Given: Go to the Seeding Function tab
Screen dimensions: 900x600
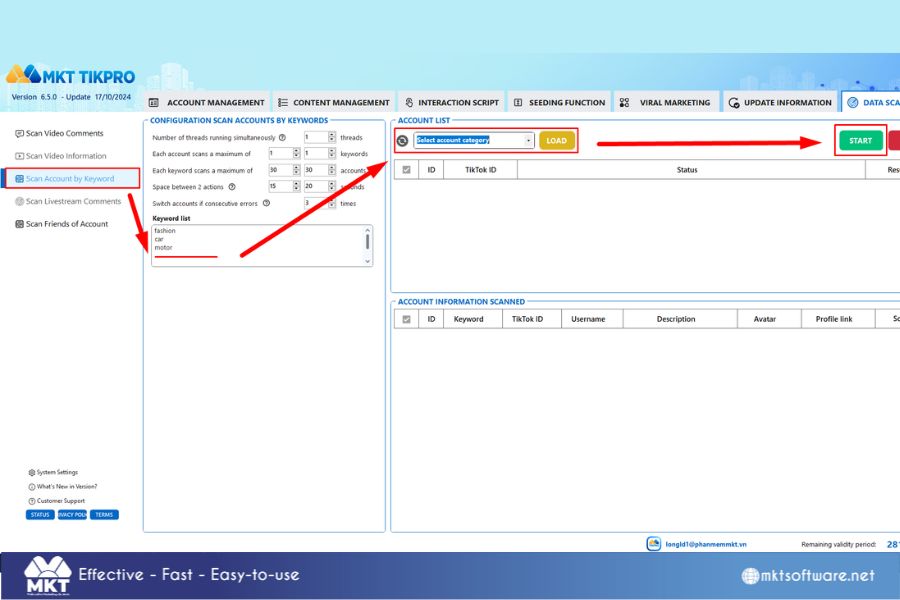Looking at the screenshot, I should point(560,102).
